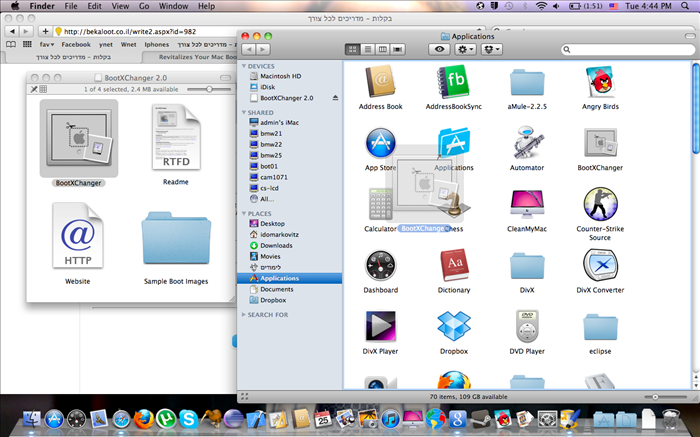Image resolution: width=700 pixels, height=437 pixels.
Task: Select the Automator app icon
Action: tap(527, 143)
